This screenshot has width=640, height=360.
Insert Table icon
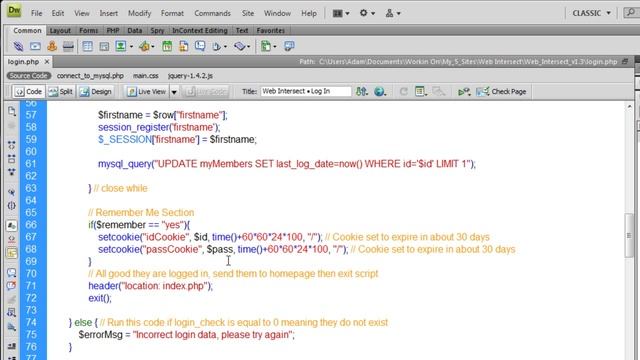pos(87,46)
